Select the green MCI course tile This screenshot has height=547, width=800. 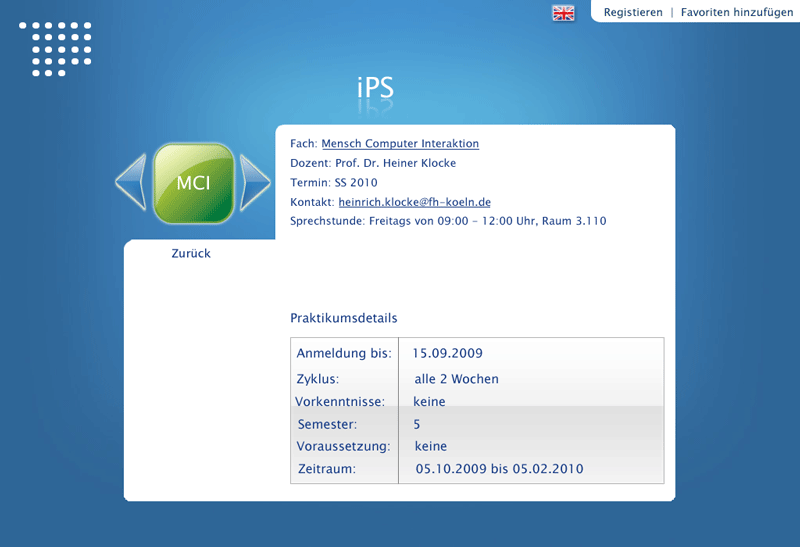(x=193, y=183)
